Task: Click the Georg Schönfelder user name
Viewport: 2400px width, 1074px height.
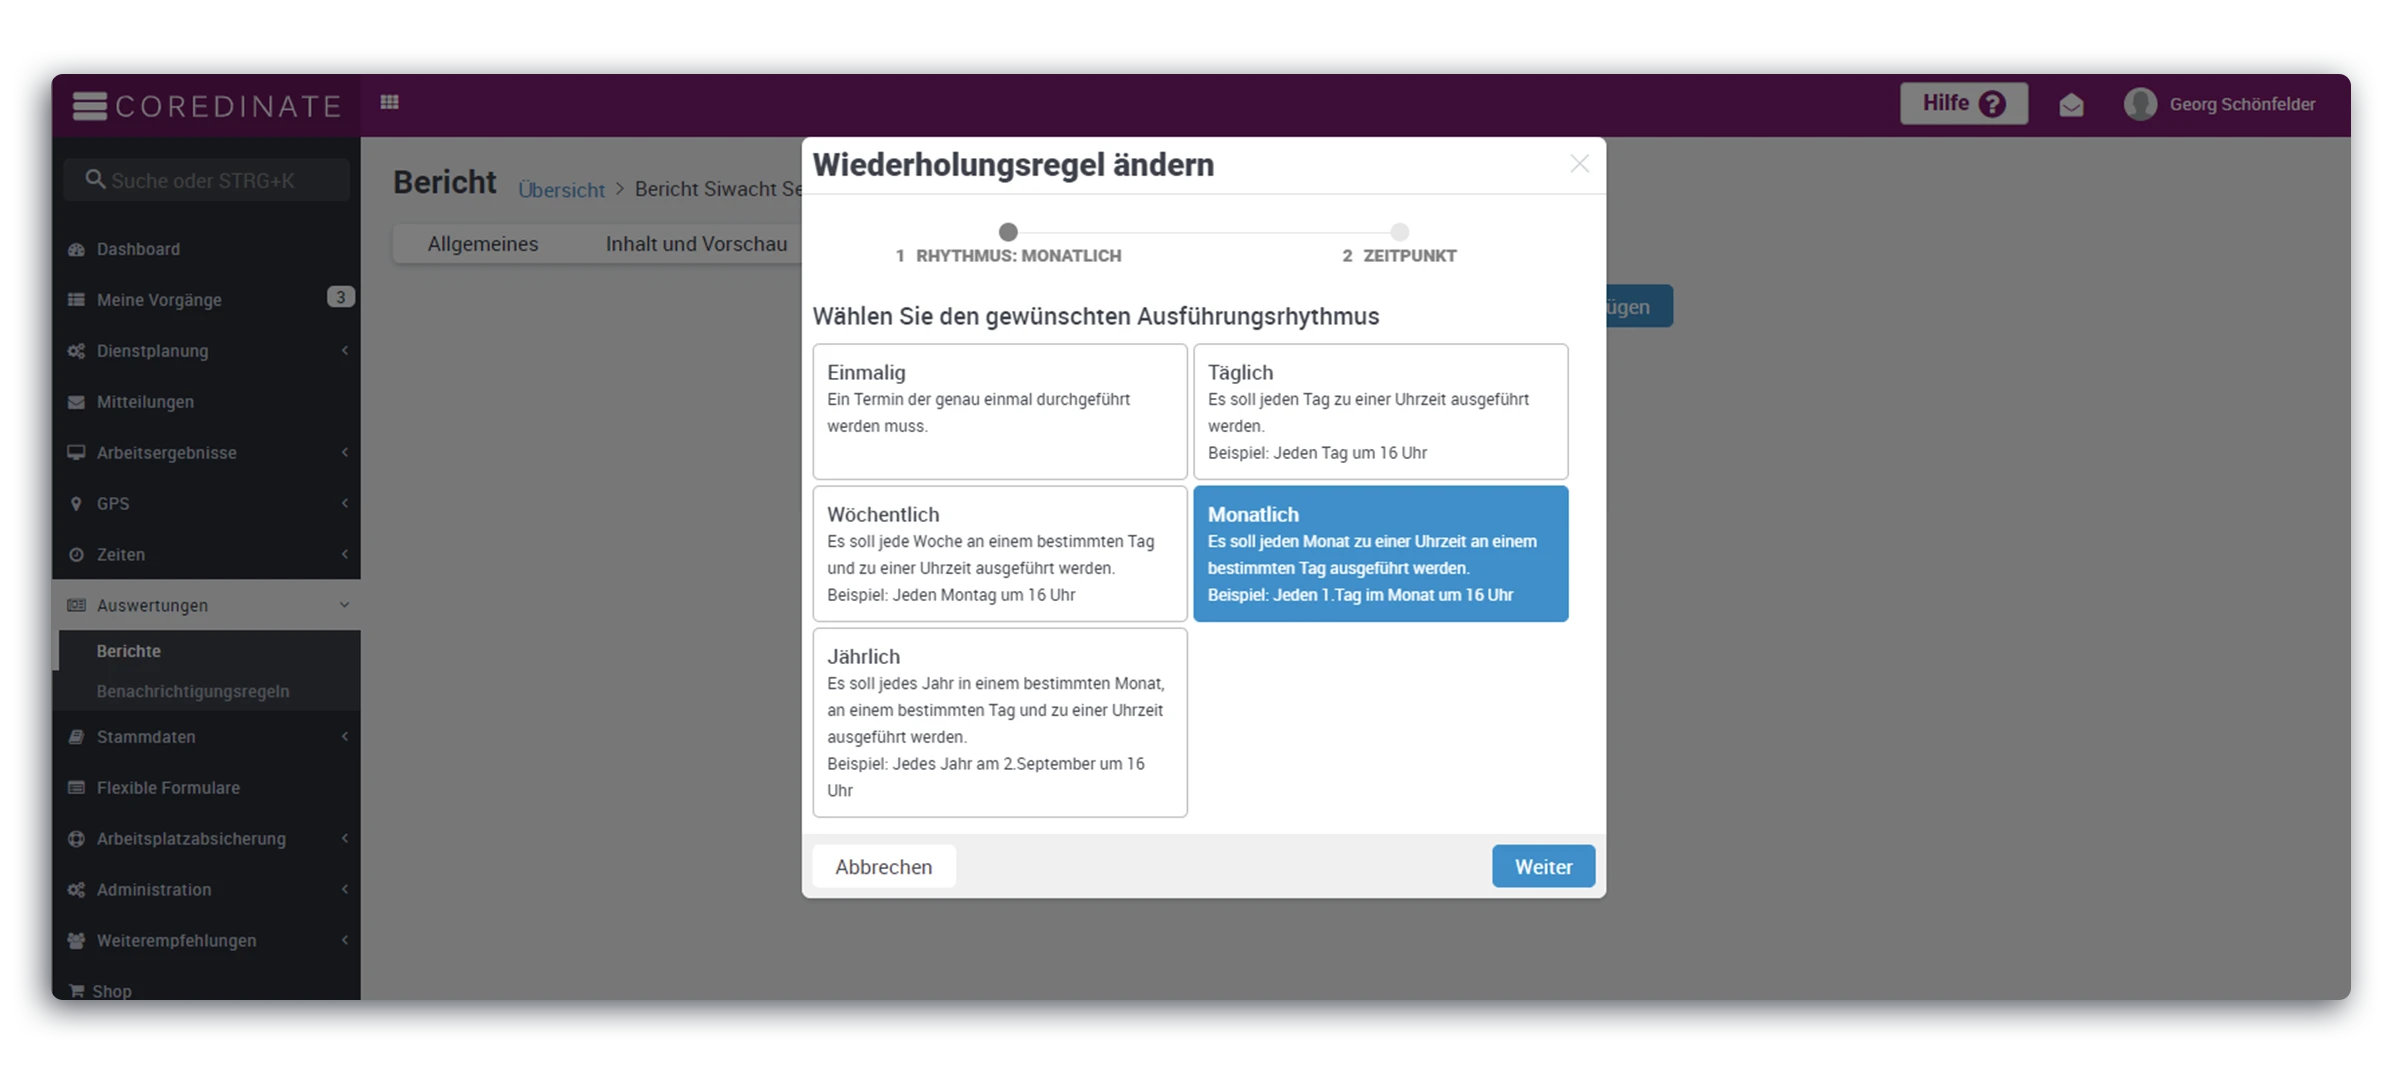Action: pyautogui.click(x=2242, y=104)
